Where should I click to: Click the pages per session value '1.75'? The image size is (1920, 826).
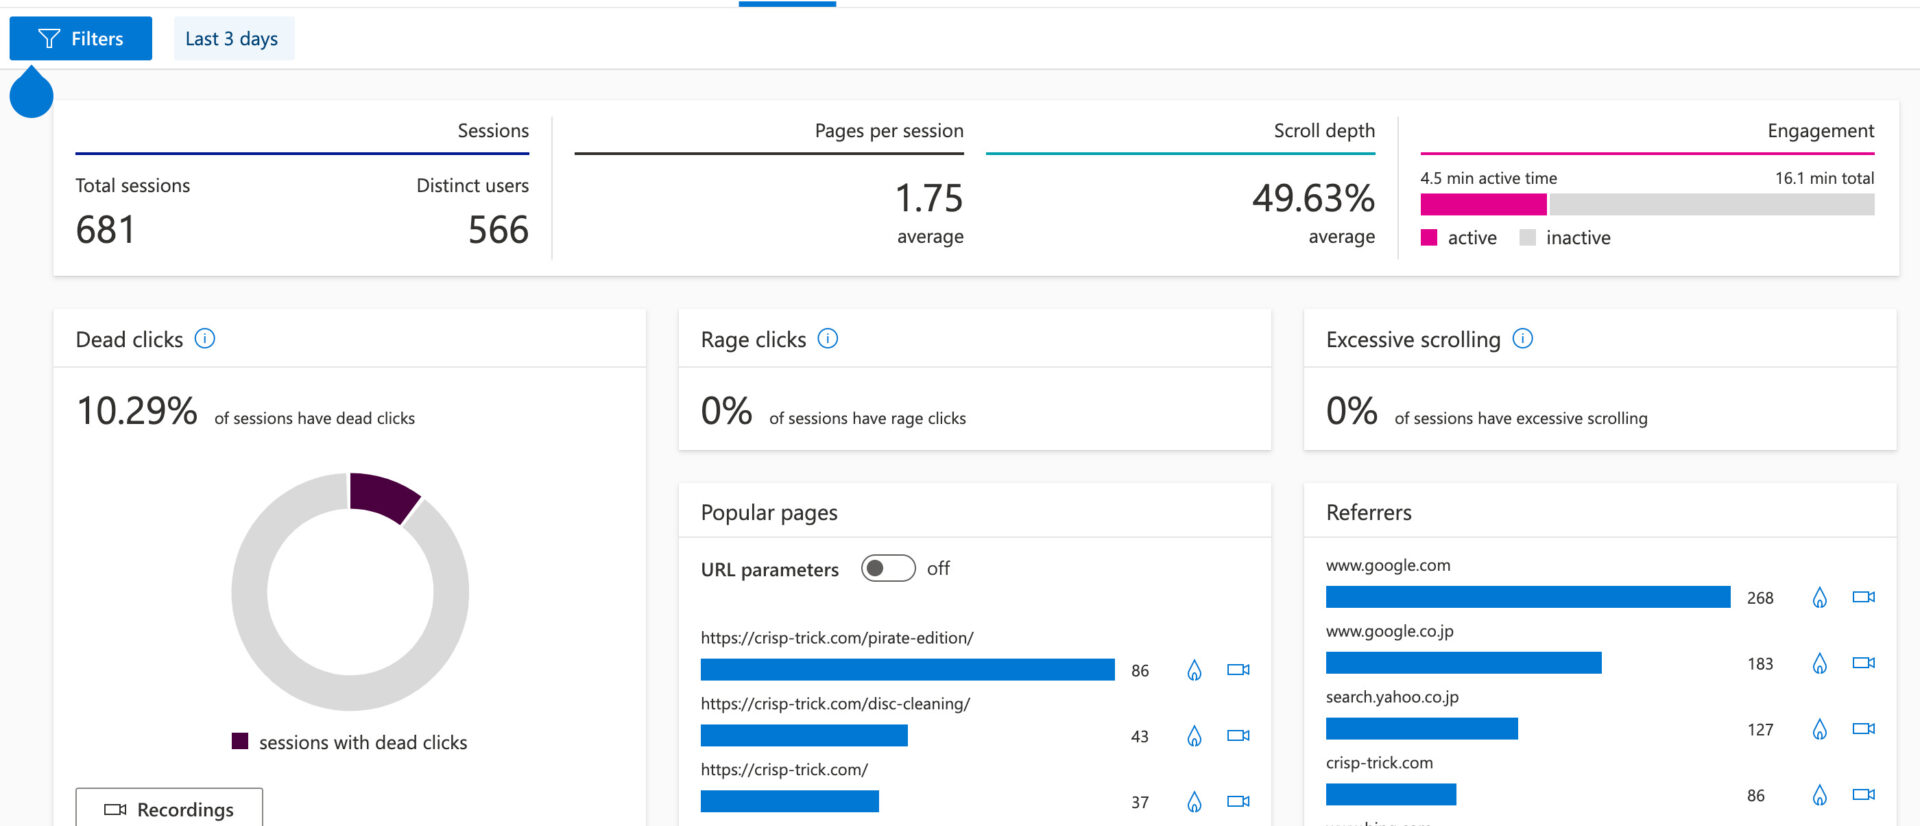929,198
